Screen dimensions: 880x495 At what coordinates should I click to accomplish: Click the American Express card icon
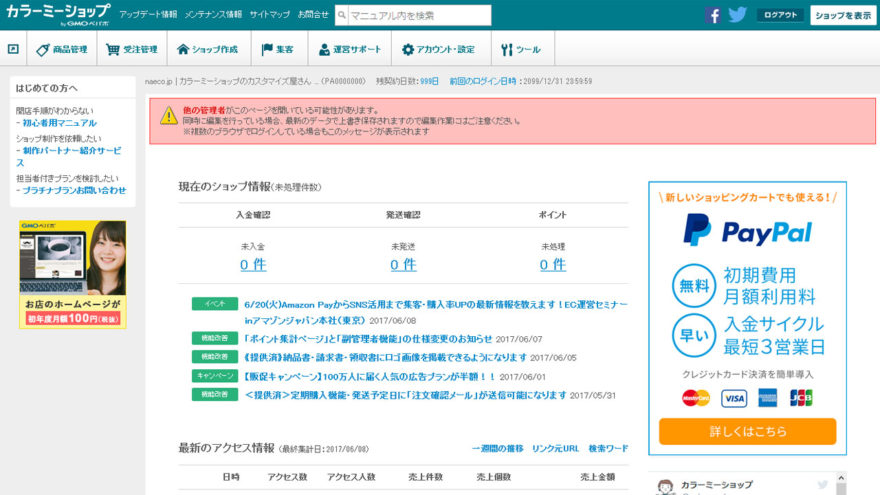tap(768, 398)
